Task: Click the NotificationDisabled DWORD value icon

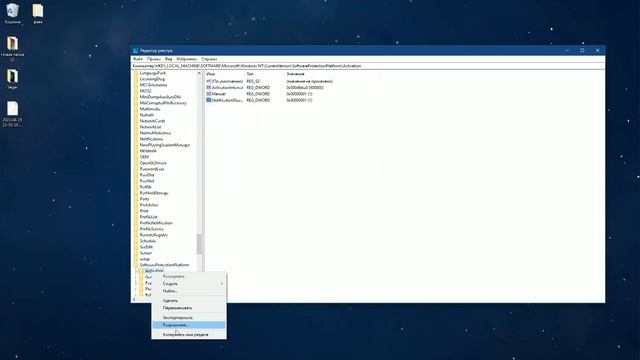Action: click(209, 100)
